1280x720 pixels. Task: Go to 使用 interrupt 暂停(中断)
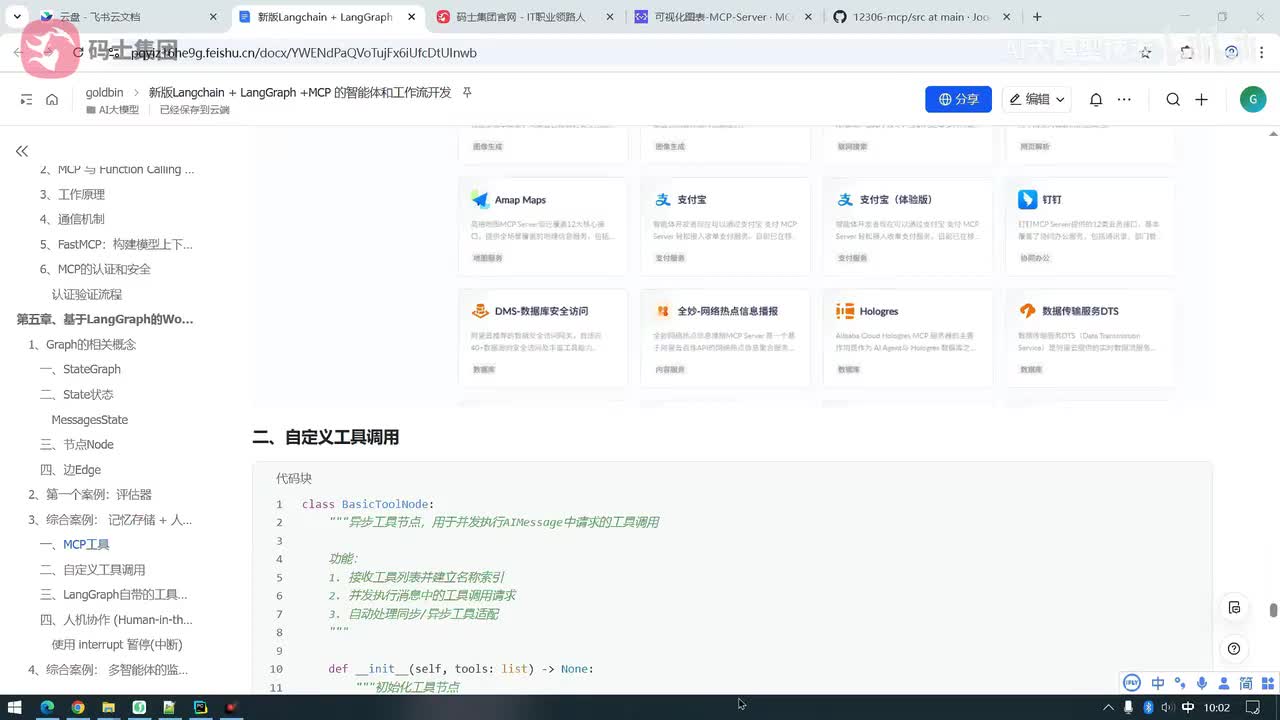coord(117,645)
